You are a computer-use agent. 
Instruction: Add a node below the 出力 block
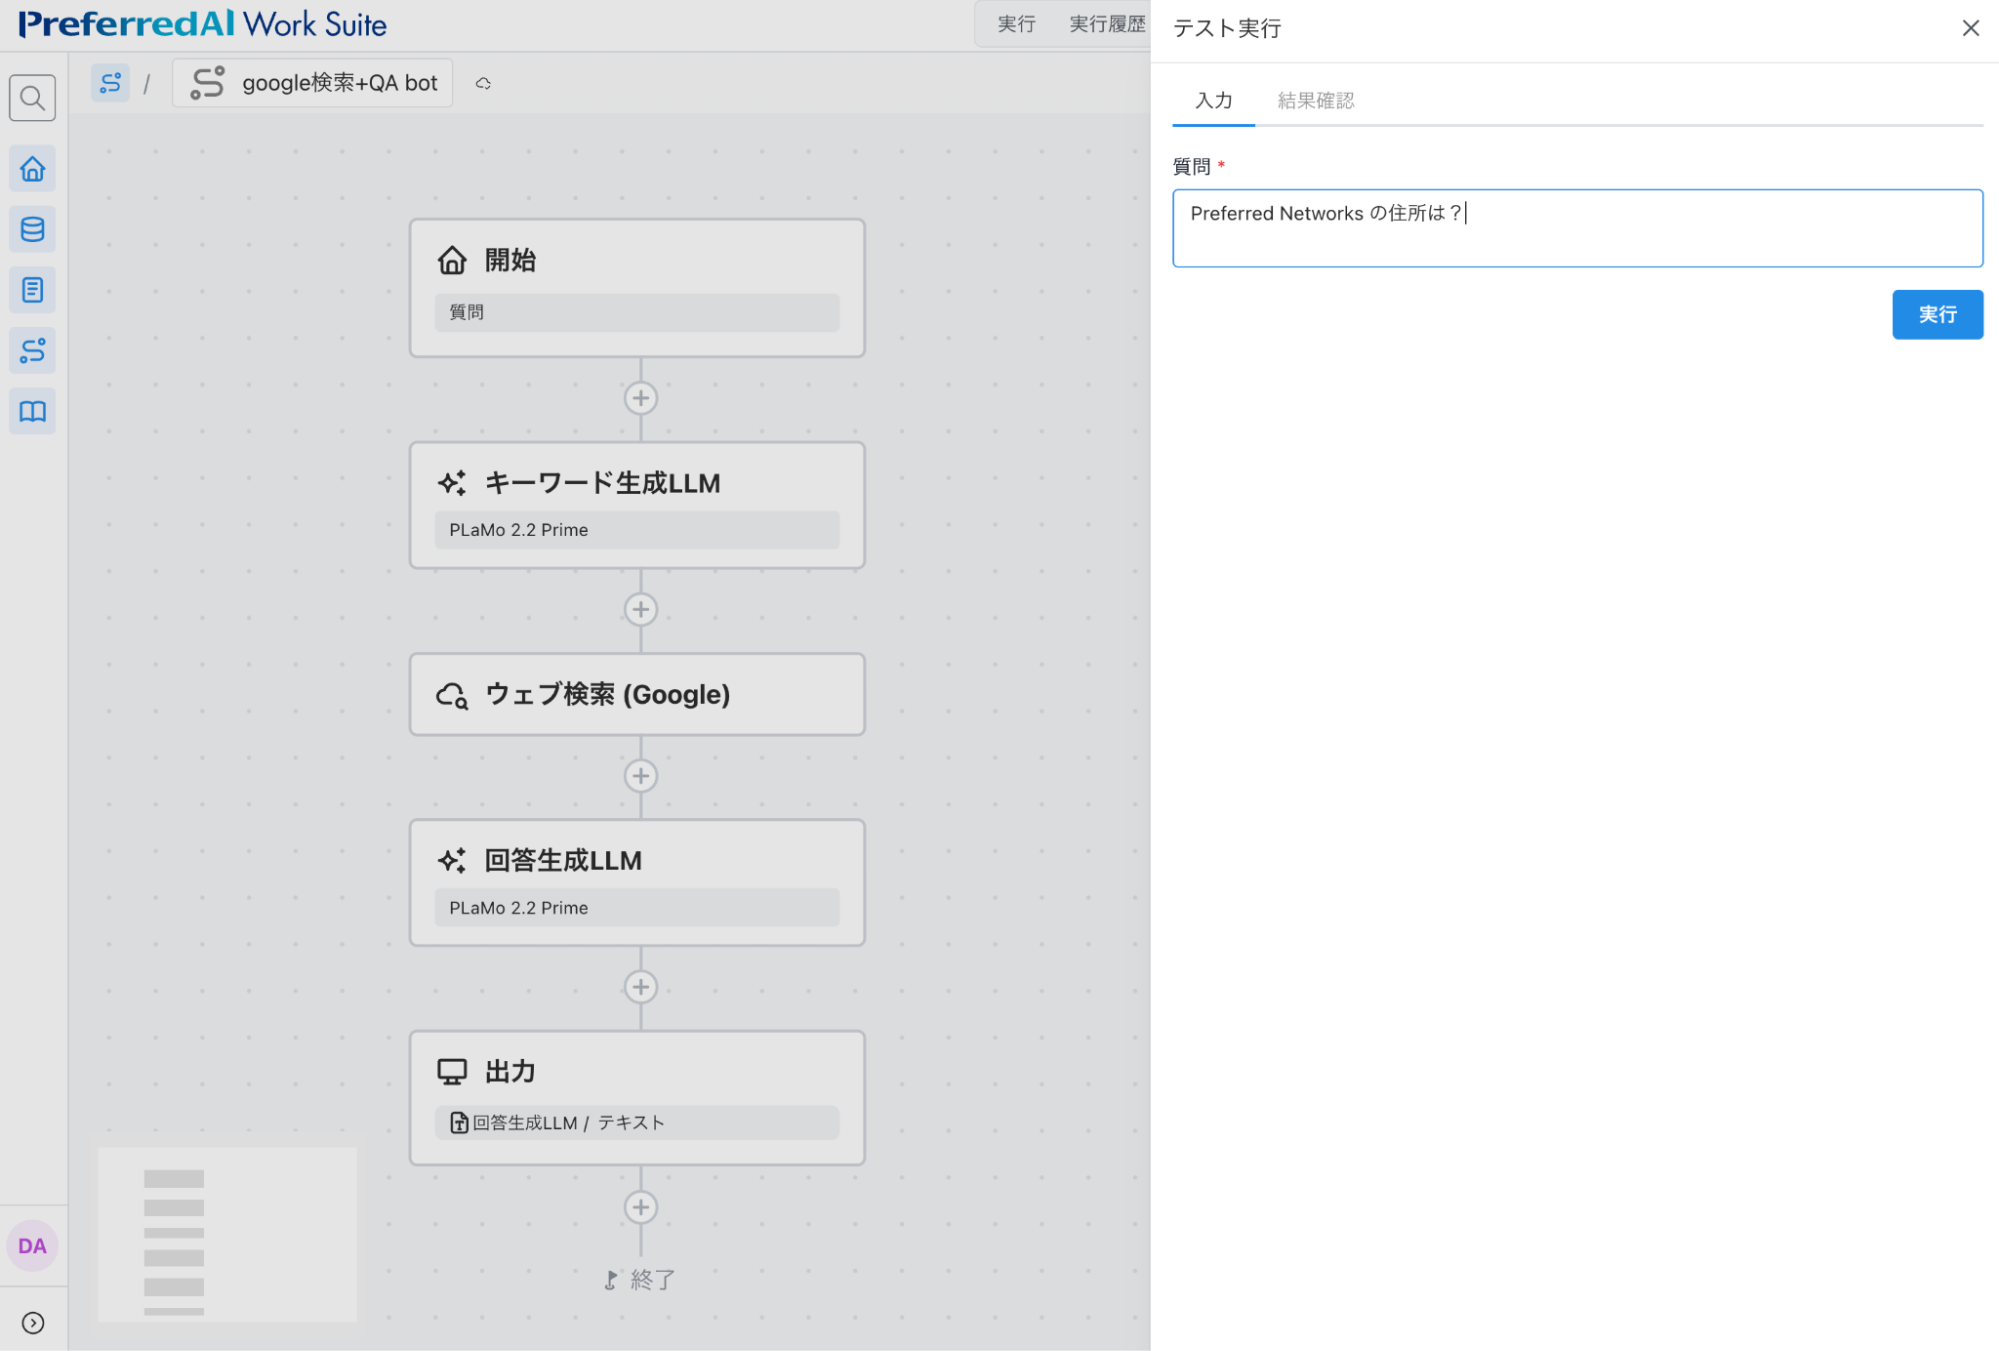pyautogui.click(x=640, y=1207)
